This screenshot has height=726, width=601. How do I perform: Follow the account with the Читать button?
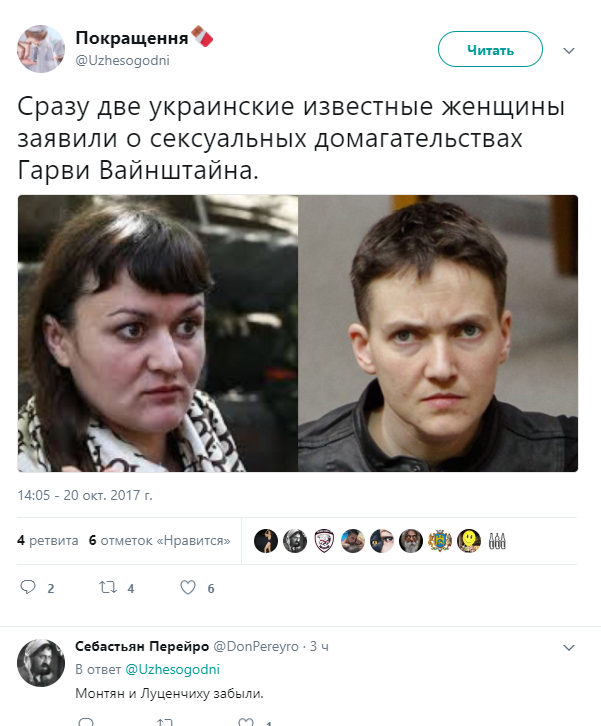coord(490,49)
